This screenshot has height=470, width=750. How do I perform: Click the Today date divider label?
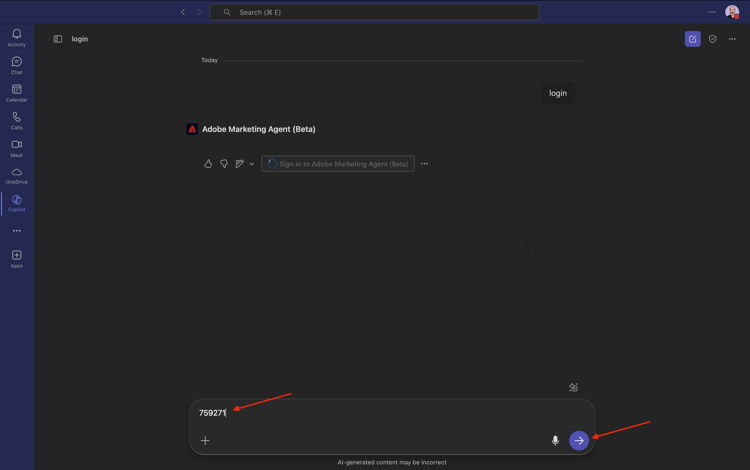point(210,60)
